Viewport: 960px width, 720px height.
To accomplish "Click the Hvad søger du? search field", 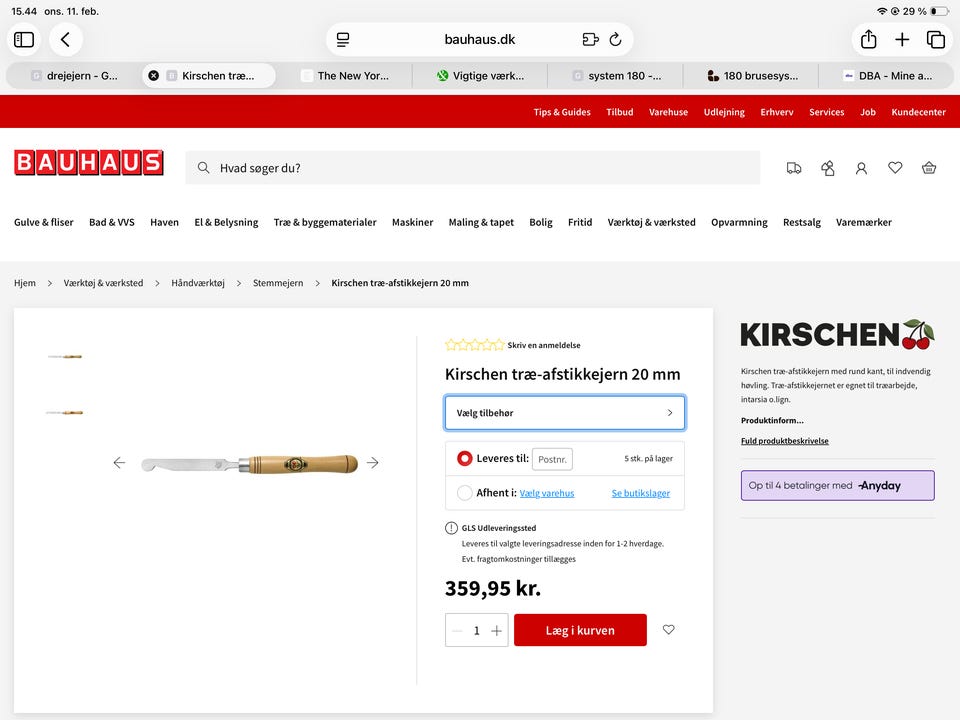I will (x=473, y=168).
